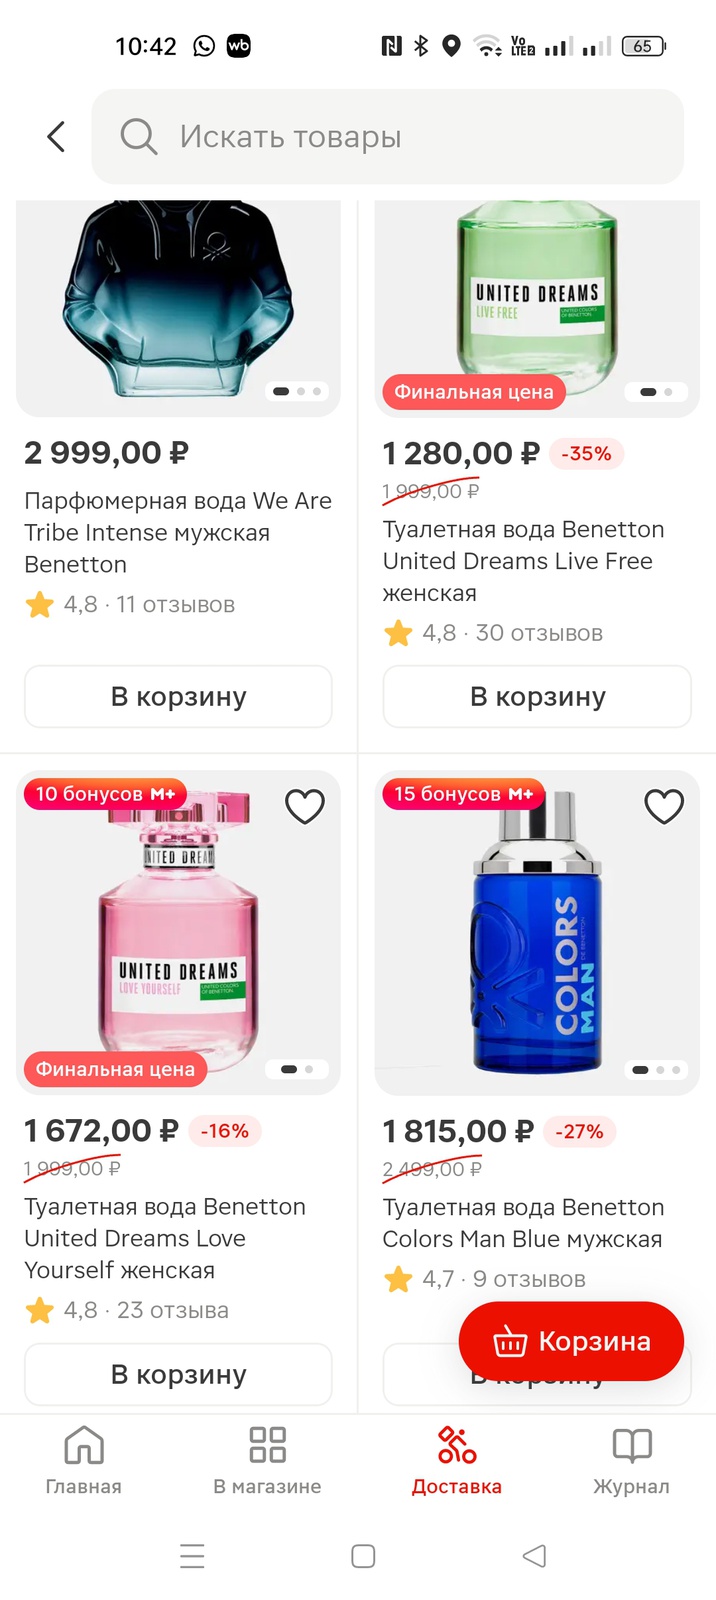Add United Dreams Love Yourself to cart
Image resolution: width=716 pixels, height=1600 pixels.
pos(178,1374)
